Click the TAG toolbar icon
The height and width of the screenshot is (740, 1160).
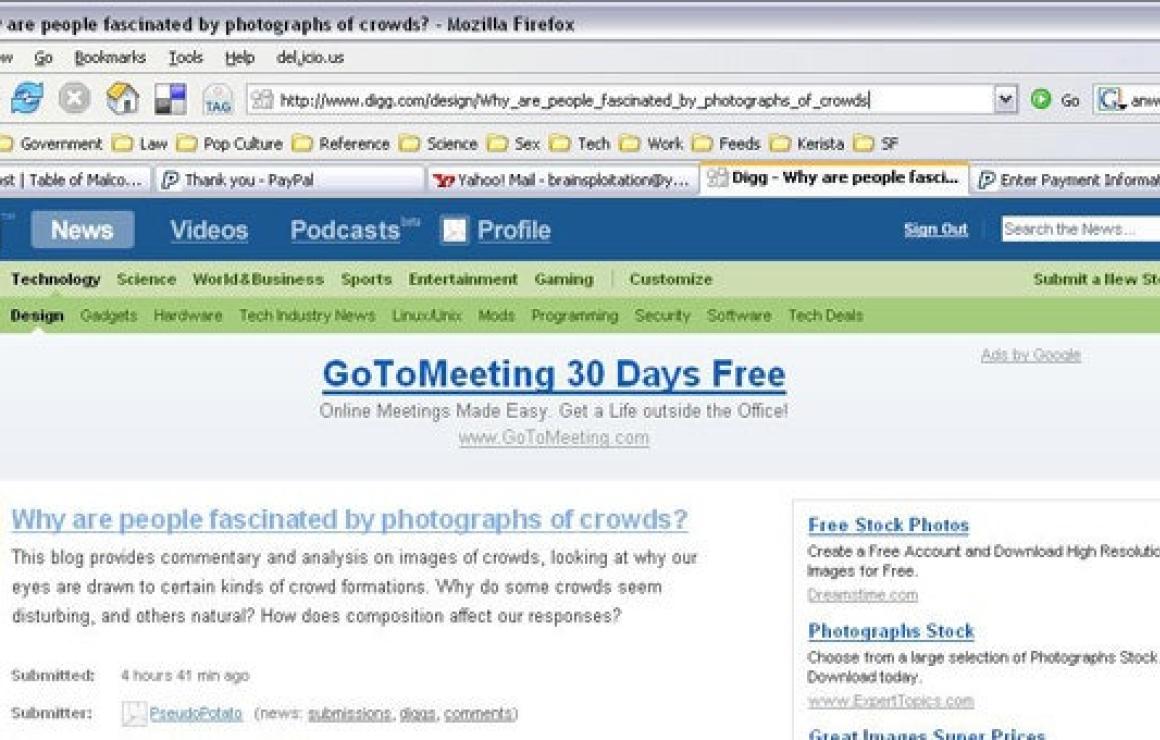point(218,98)
